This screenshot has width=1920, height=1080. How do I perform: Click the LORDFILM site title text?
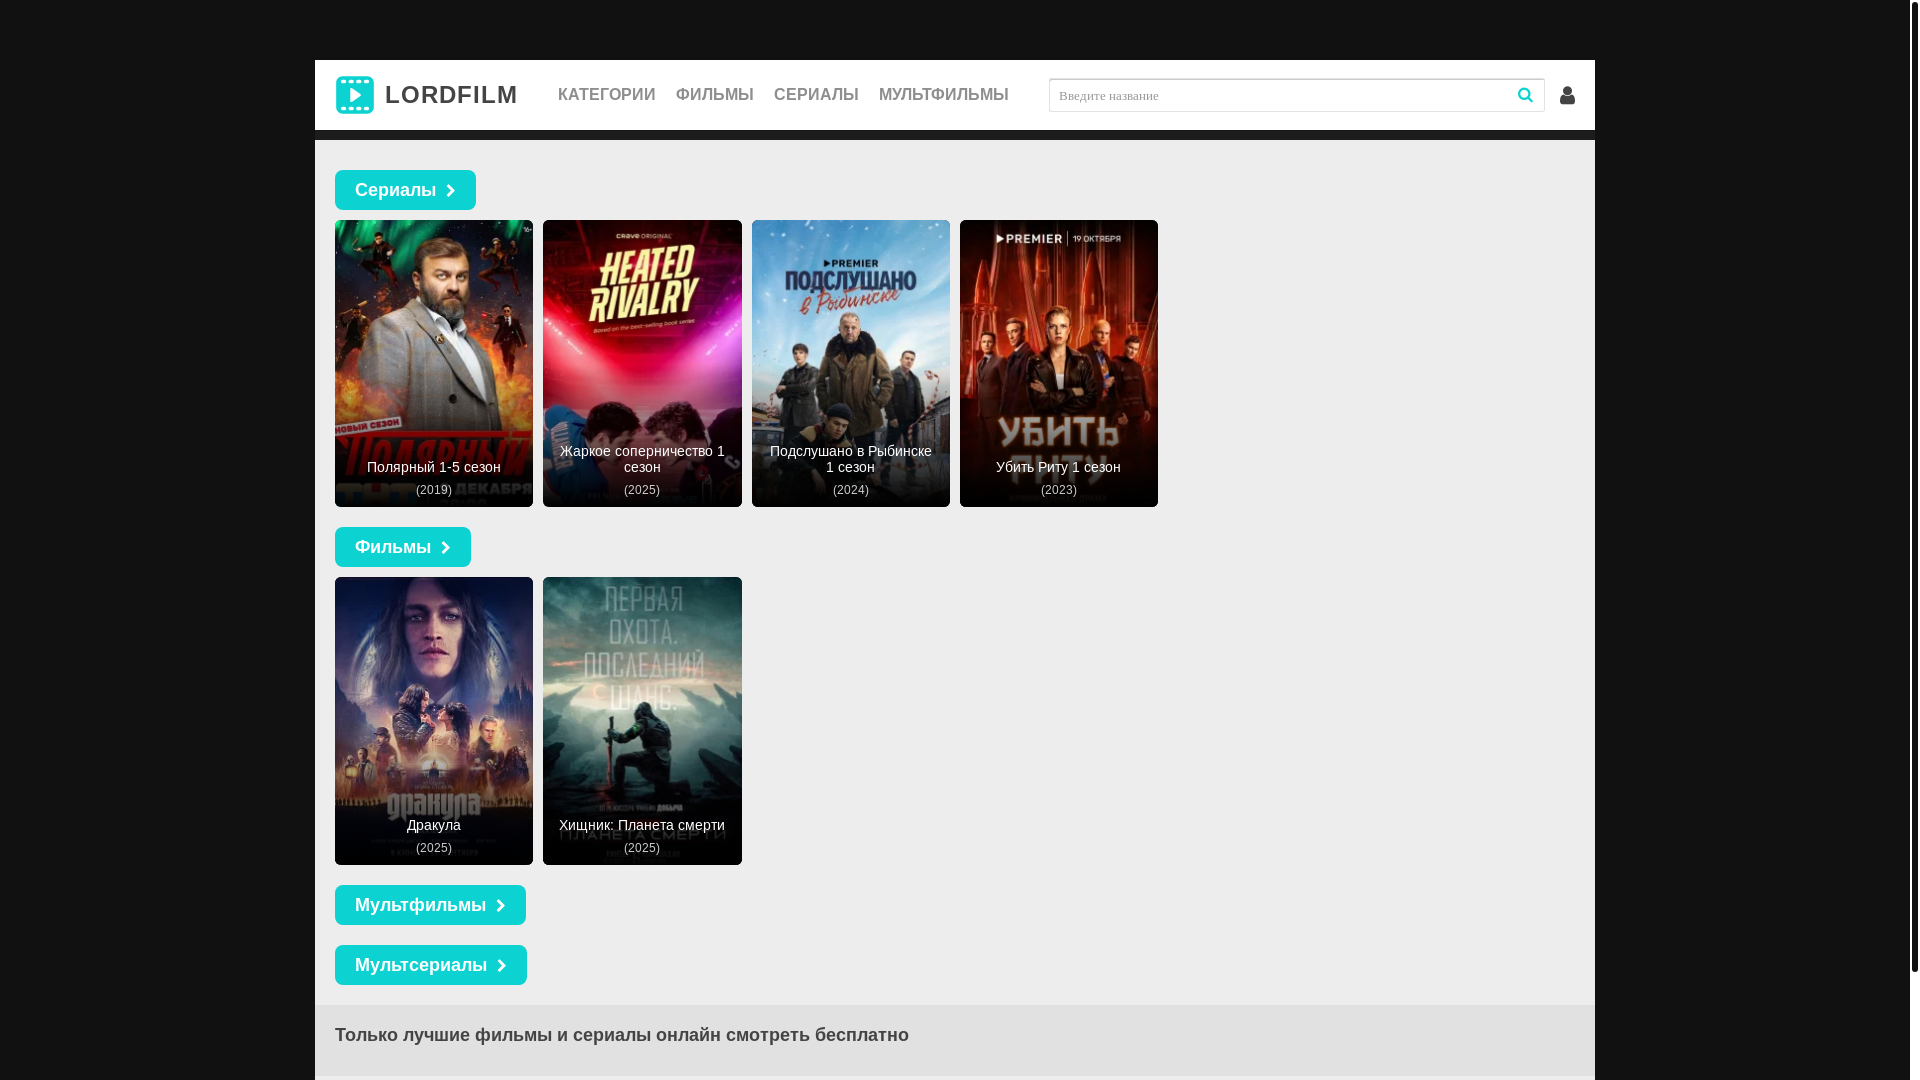click(451, 95)
